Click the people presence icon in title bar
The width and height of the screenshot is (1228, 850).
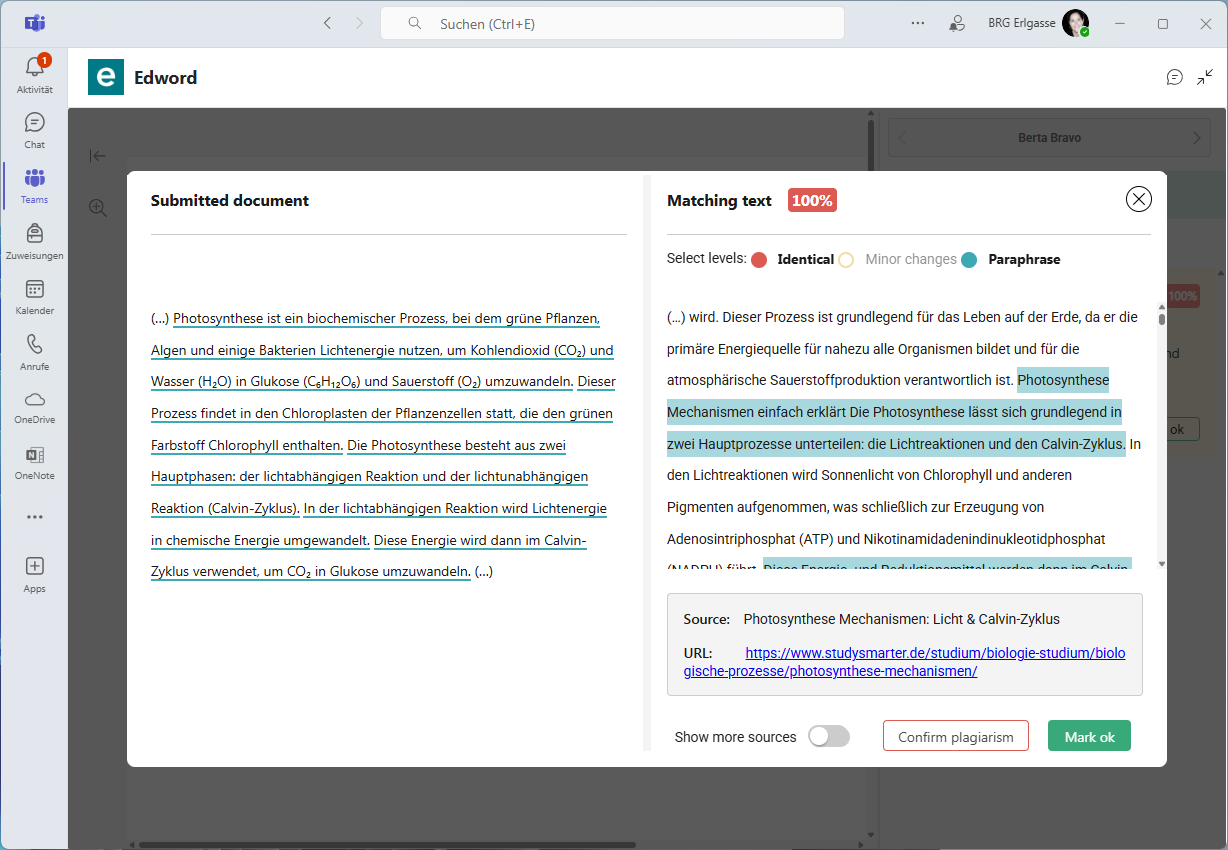957,23
